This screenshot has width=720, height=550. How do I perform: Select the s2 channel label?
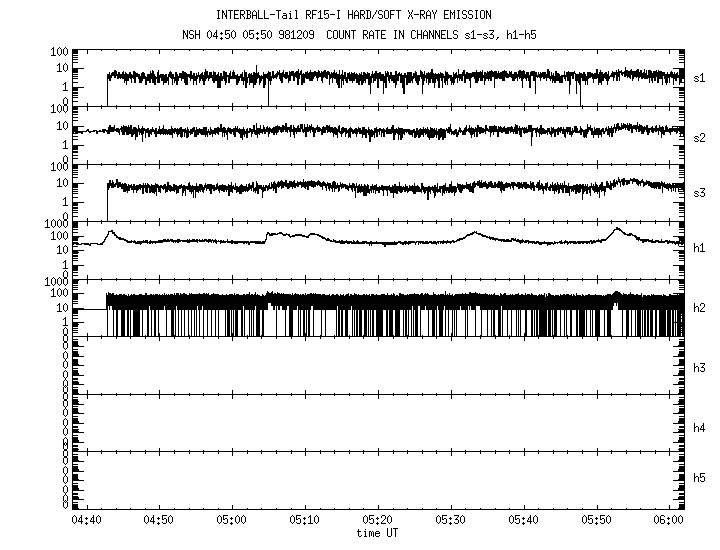coord(700,136)
